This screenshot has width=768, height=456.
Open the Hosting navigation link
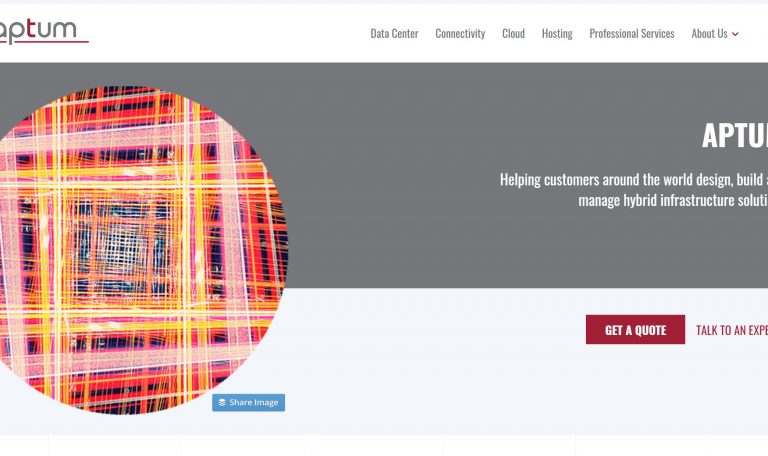(x=557, y=34)
